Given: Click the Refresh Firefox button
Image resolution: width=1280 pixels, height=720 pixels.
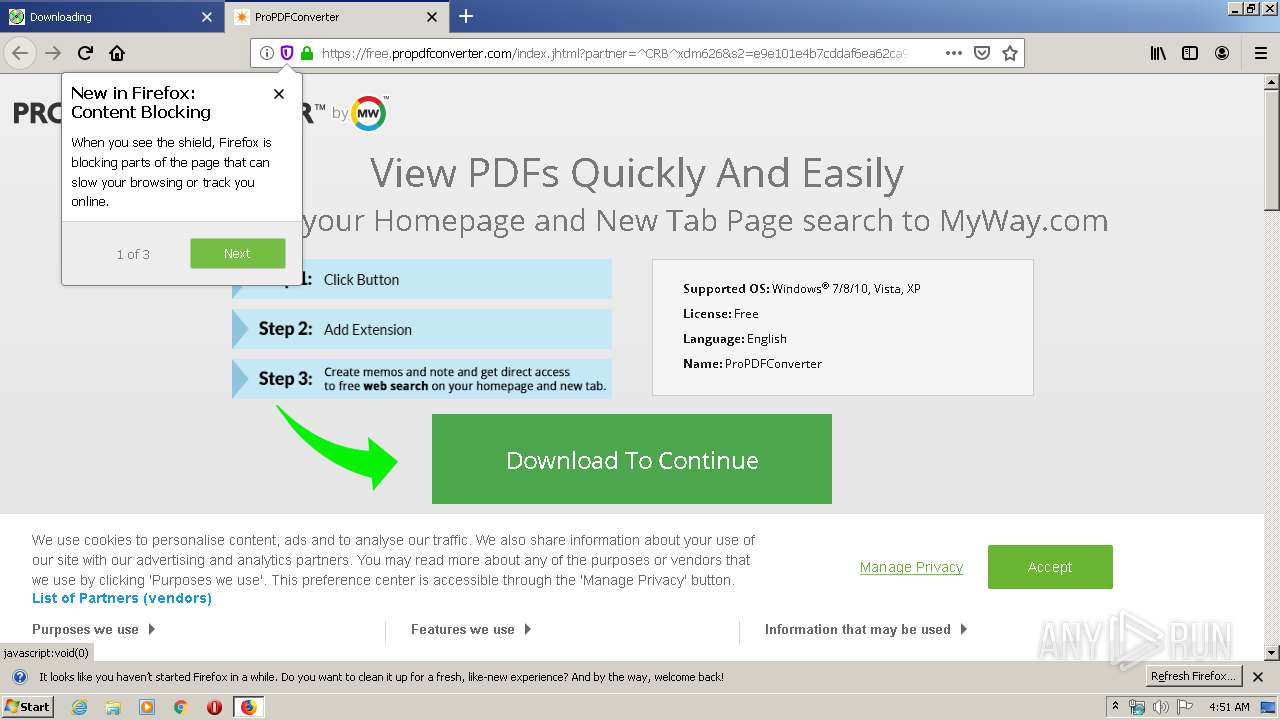Looking at the screenshot, I should 1194,676.
